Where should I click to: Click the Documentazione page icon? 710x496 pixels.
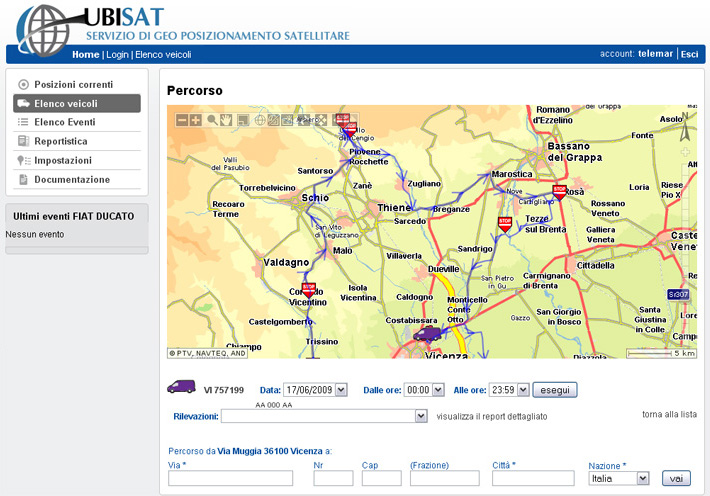pyautogui.click(x=23, y=179)
